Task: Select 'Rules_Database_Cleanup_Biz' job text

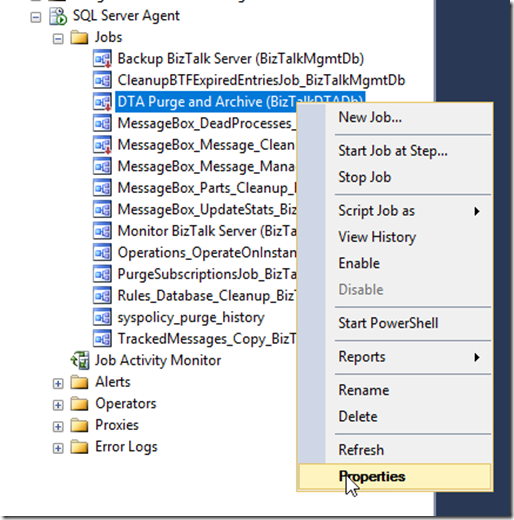Action: [x=207, y=296]
